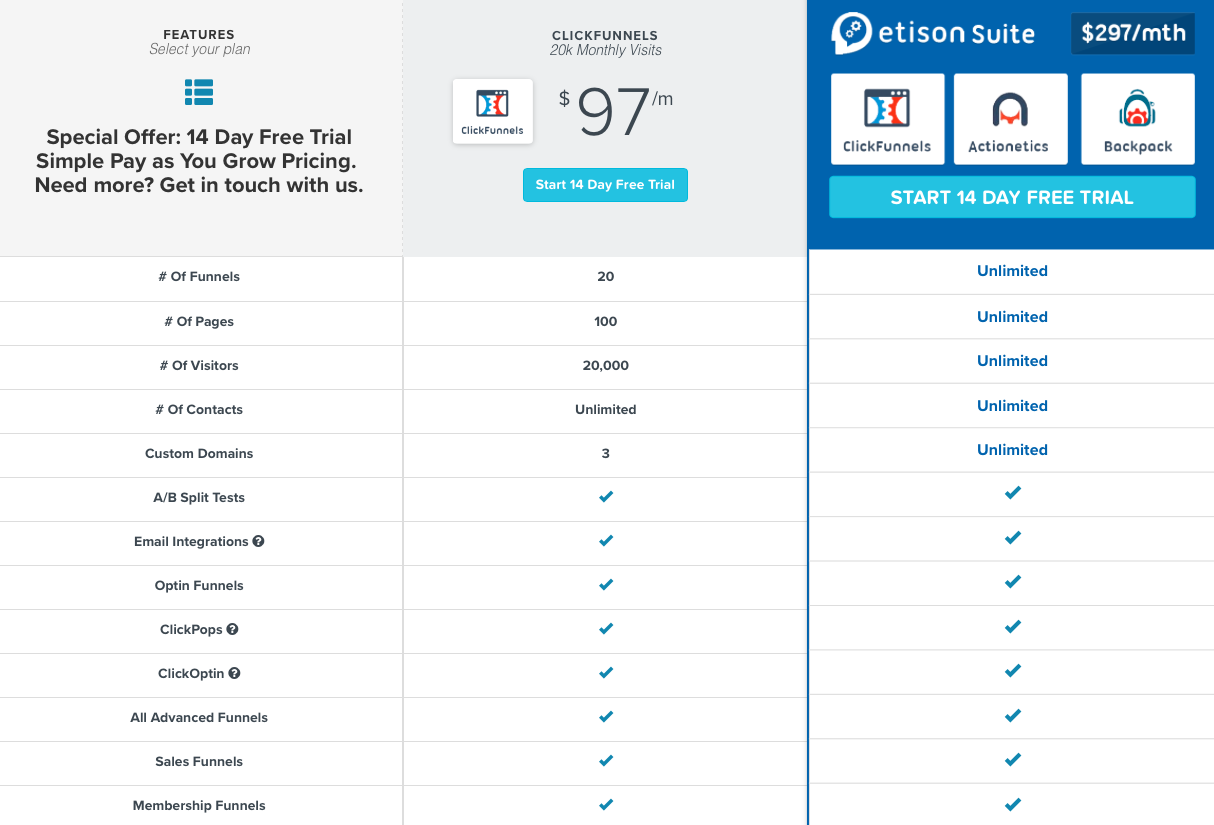Click the 'All Advanced Funnels' feature label

click(199, 718)
